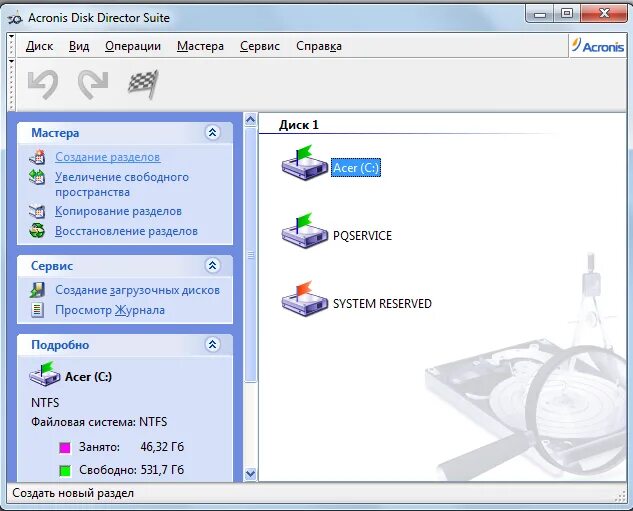Click the Acer (C:) partition drive icon
The height and width of the screenshot is (511, 633).
305,163
